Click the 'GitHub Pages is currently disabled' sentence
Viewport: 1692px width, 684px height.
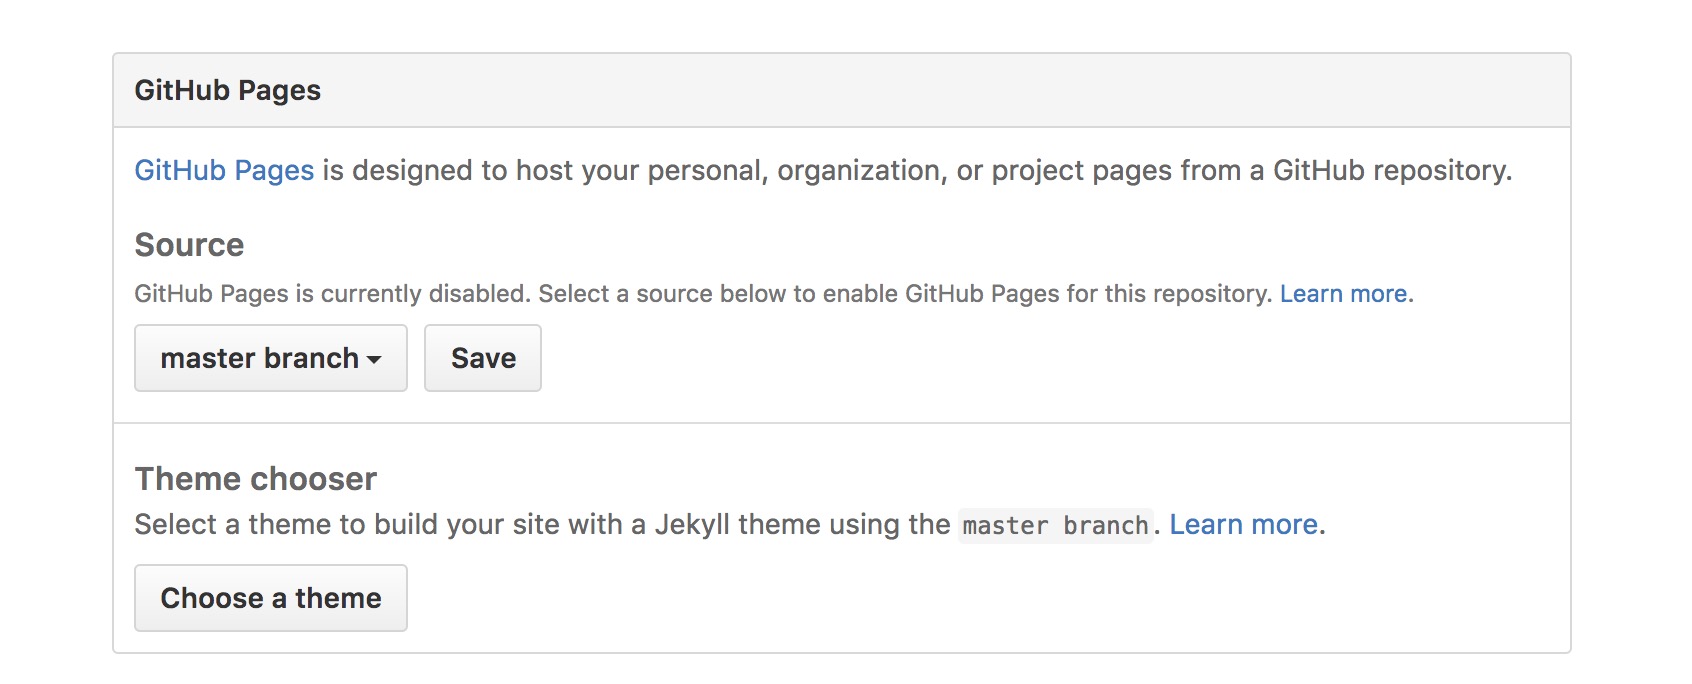click(331, 294)
